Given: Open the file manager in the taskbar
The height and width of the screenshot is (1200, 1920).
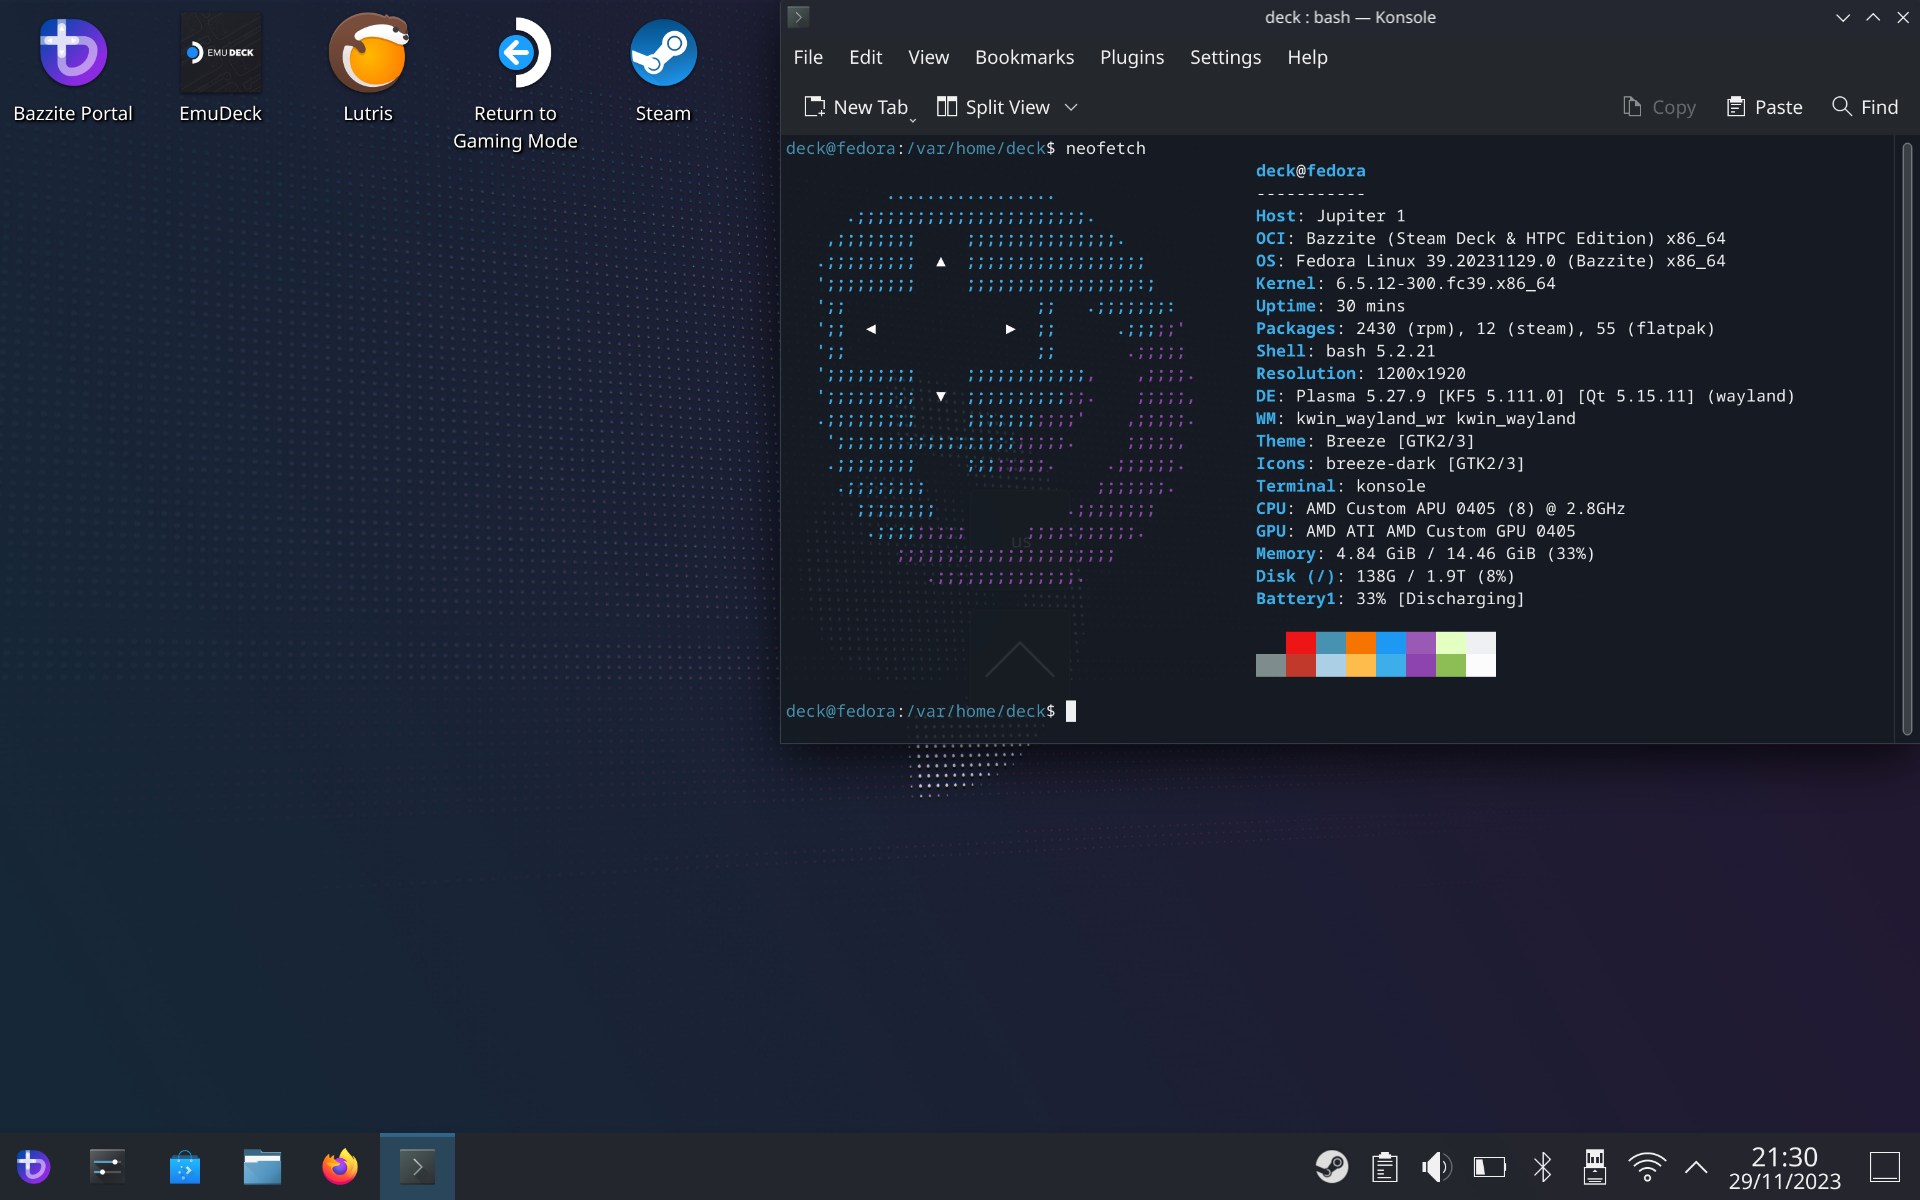Looking at the screenshot, I should point(262,1166).
